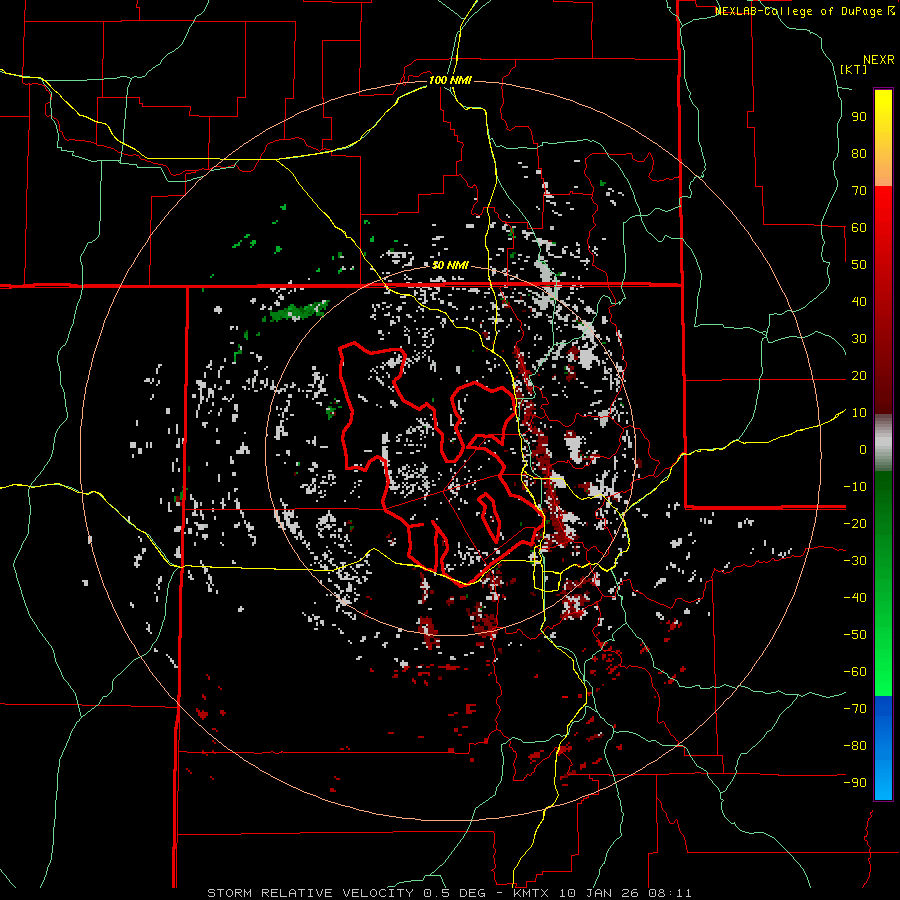900x900 pixels.
Task: Click the [KT] units label
Action: (853, 69)
